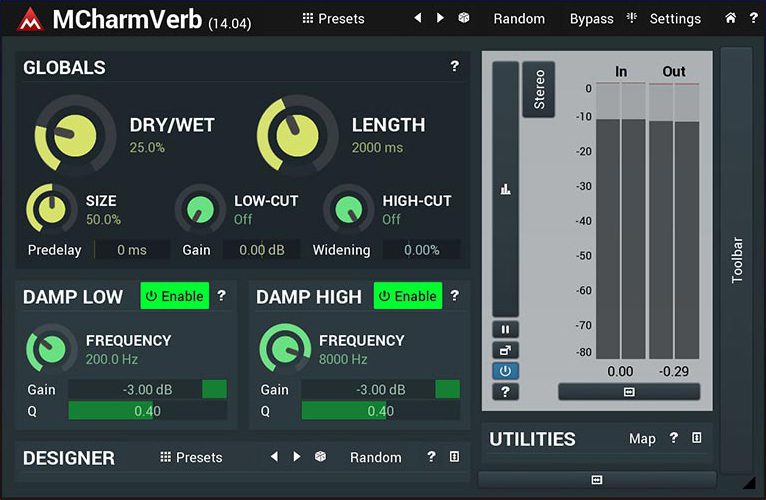
Task: Click the Bypass button
Action: coord(591,18)
